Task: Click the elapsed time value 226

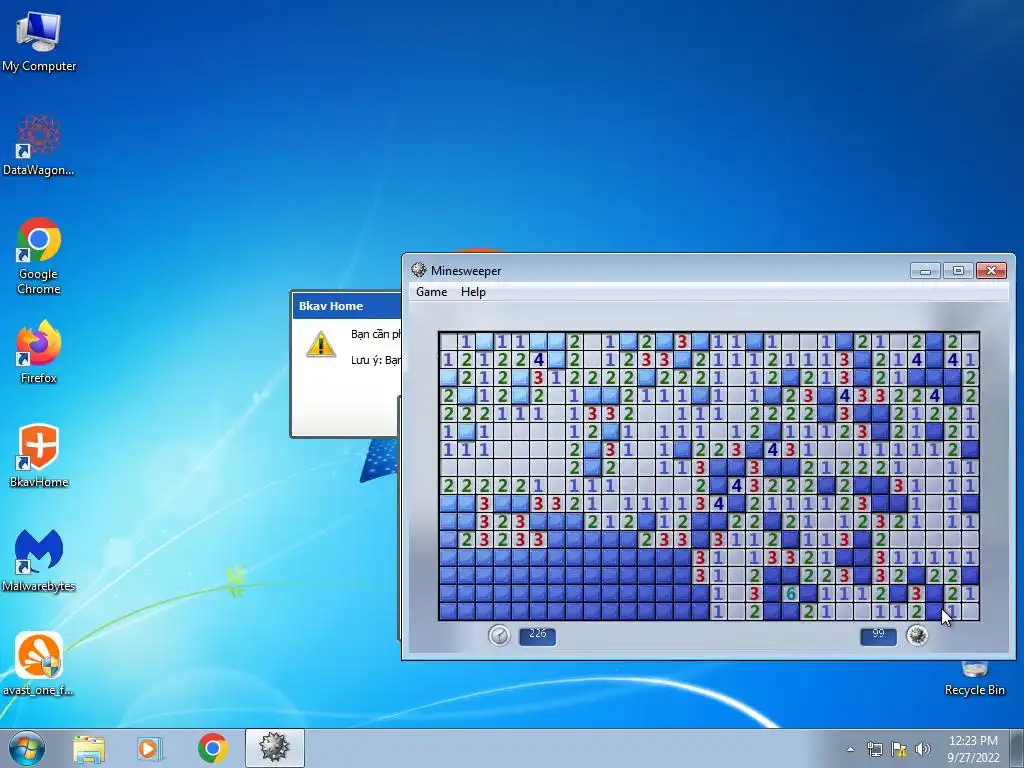Action: tap(537, 635)
